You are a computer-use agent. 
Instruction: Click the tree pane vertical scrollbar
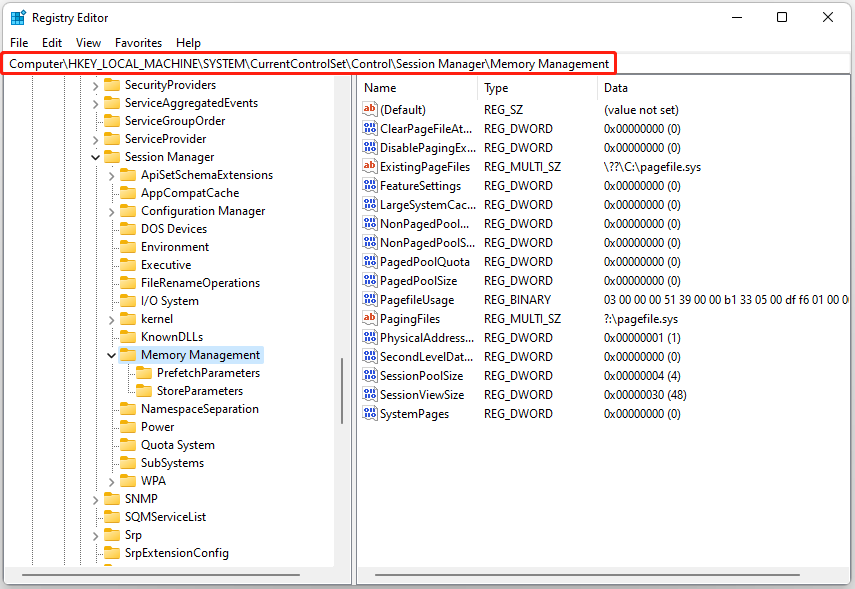point(342,390)
